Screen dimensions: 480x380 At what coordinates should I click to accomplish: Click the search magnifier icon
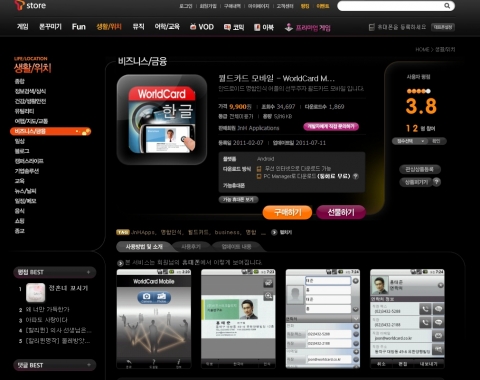447,6
